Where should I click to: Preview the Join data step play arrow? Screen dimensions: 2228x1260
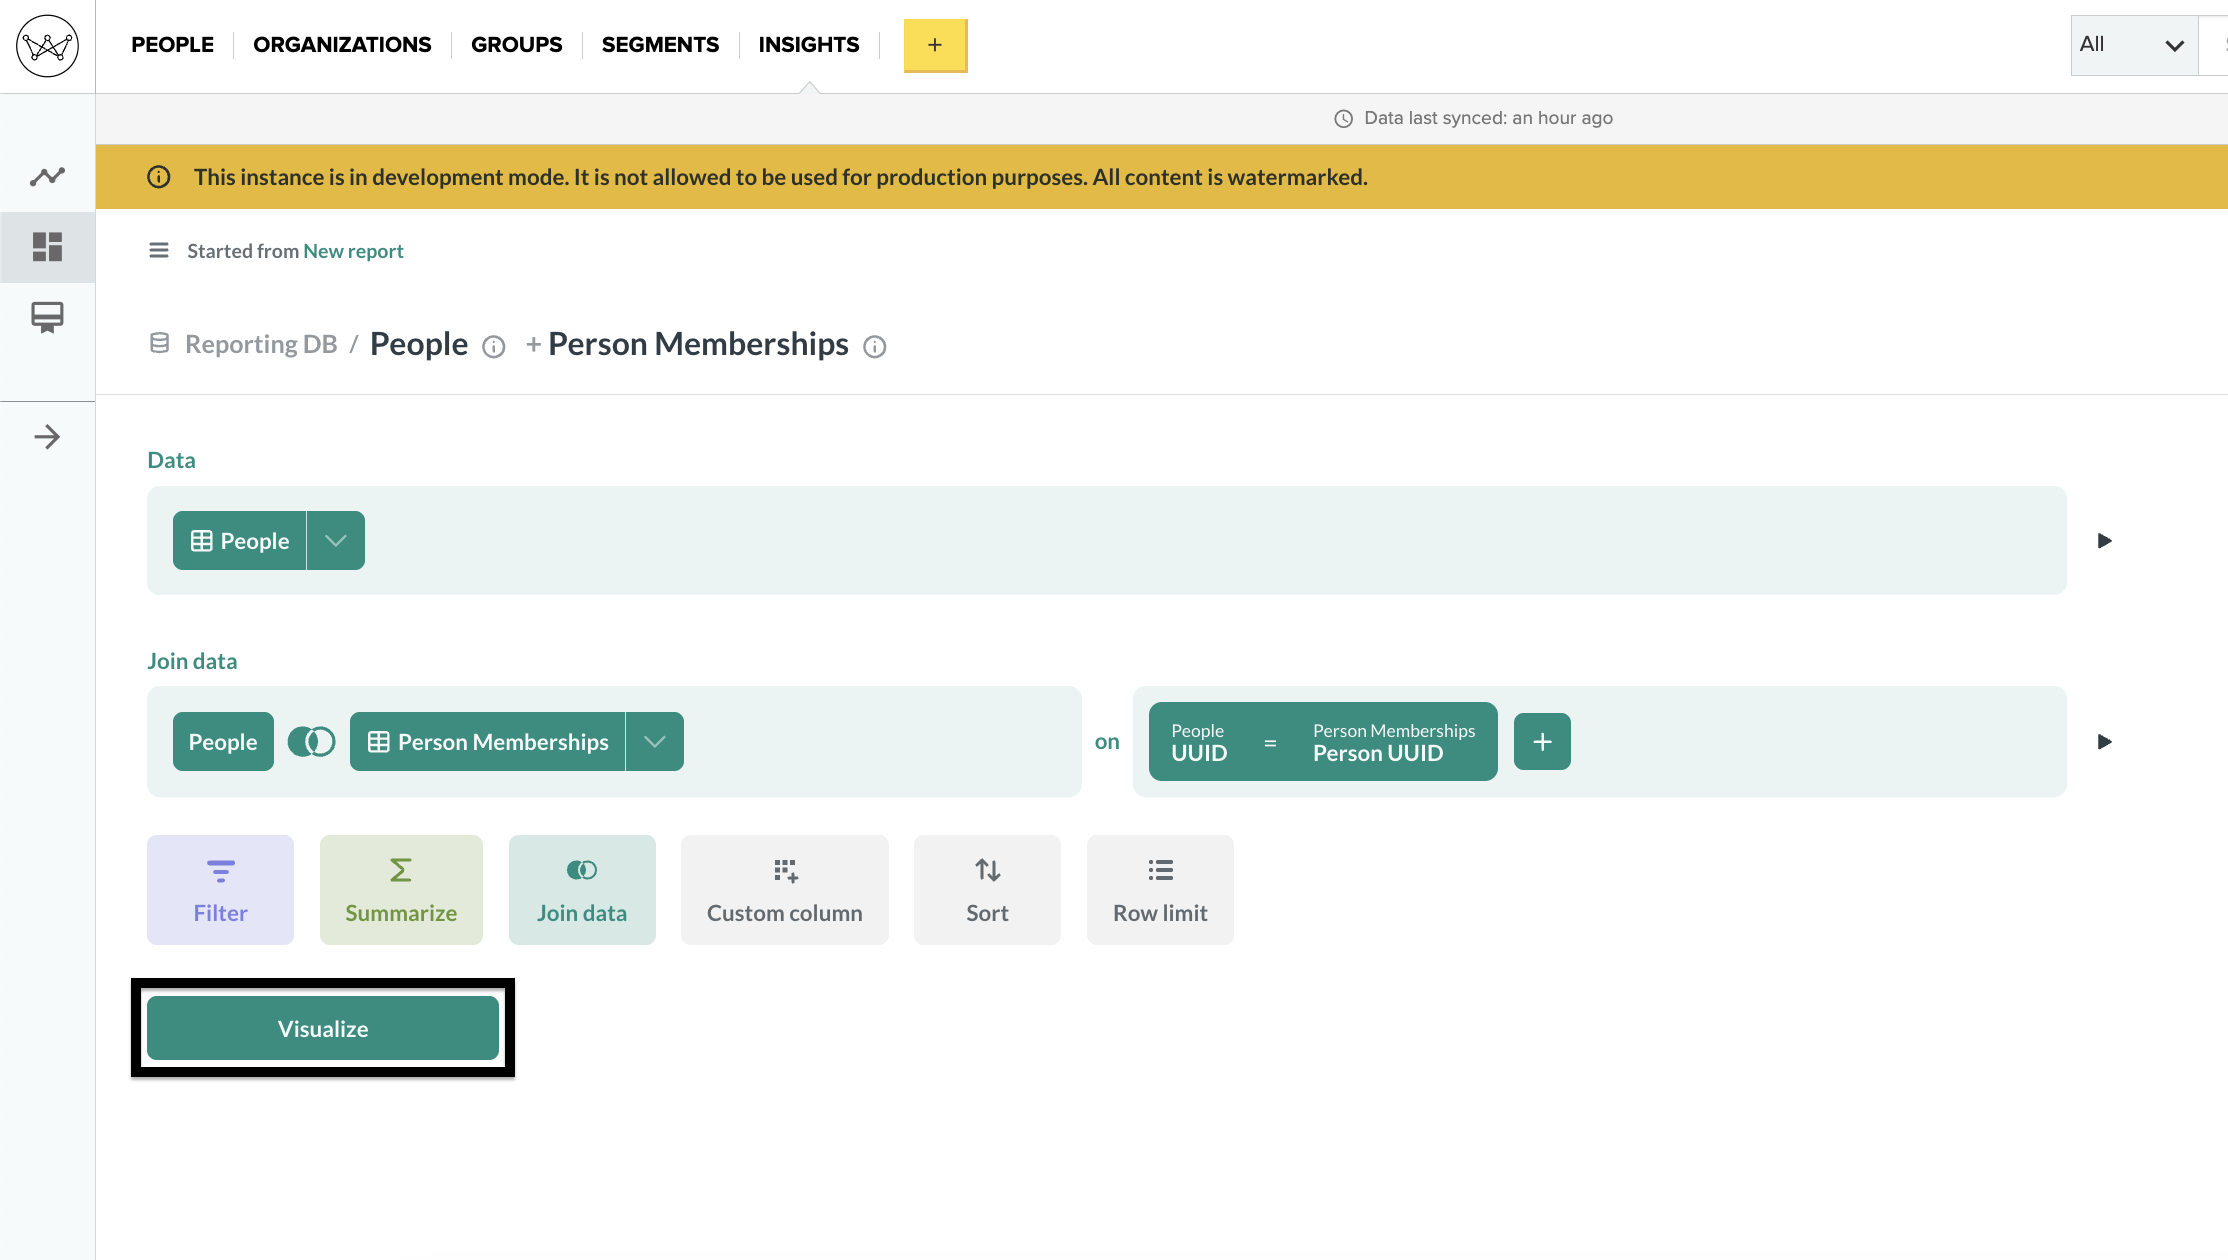pos(2105,742)
